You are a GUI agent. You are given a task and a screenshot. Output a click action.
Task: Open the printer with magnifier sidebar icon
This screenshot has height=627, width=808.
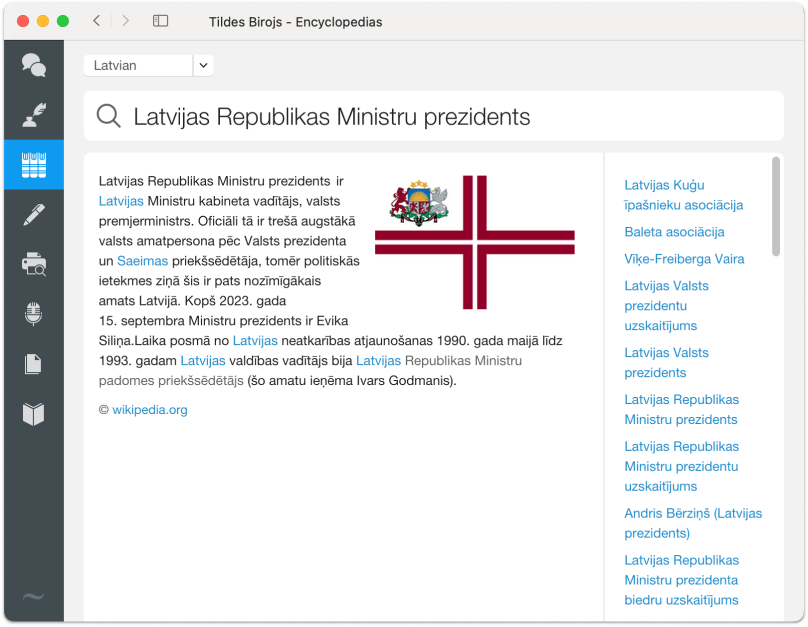(34, 264)
